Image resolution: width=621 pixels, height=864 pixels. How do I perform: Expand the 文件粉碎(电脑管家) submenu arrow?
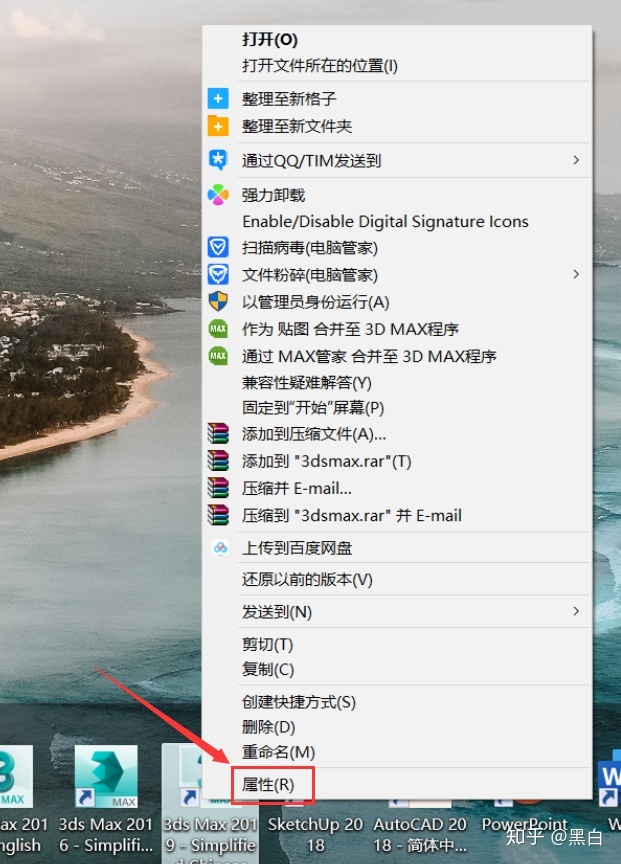(576, 274)
